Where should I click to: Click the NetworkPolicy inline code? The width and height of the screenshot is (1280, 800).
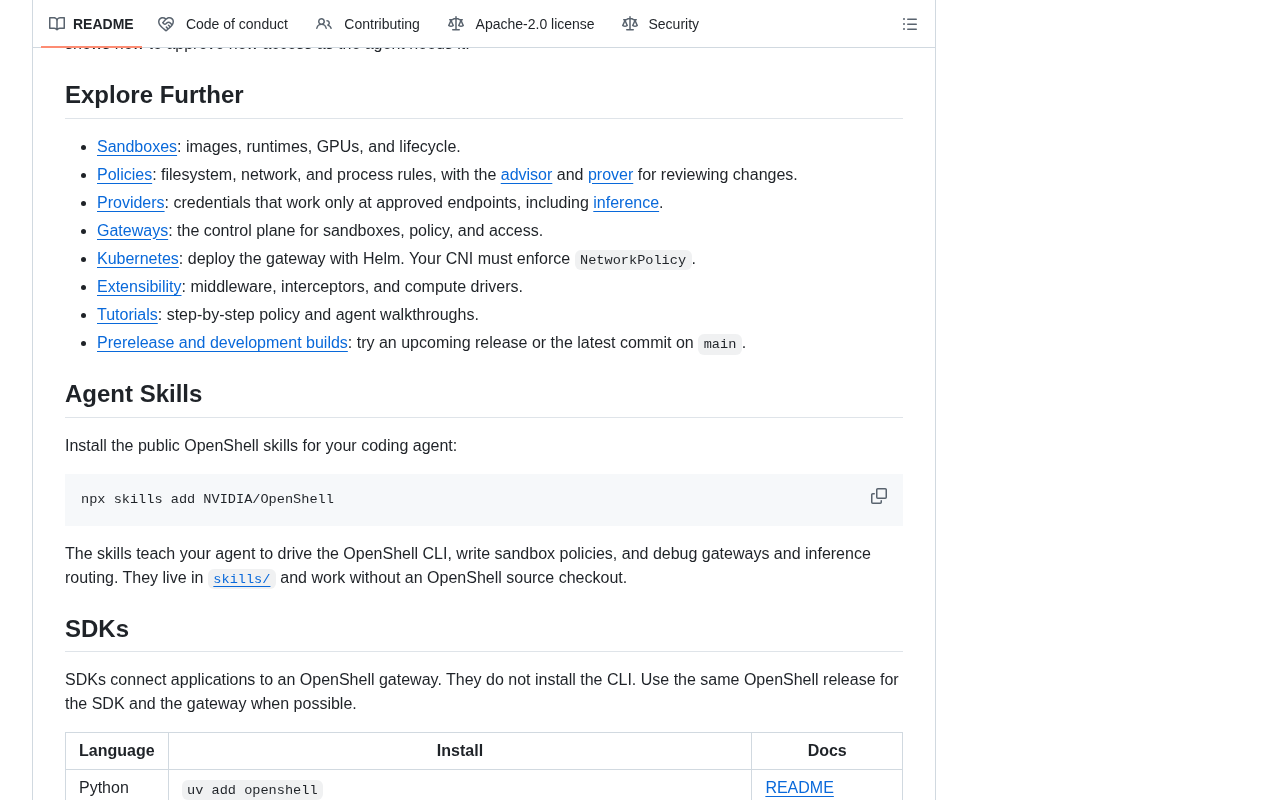(x=633, y=260)
